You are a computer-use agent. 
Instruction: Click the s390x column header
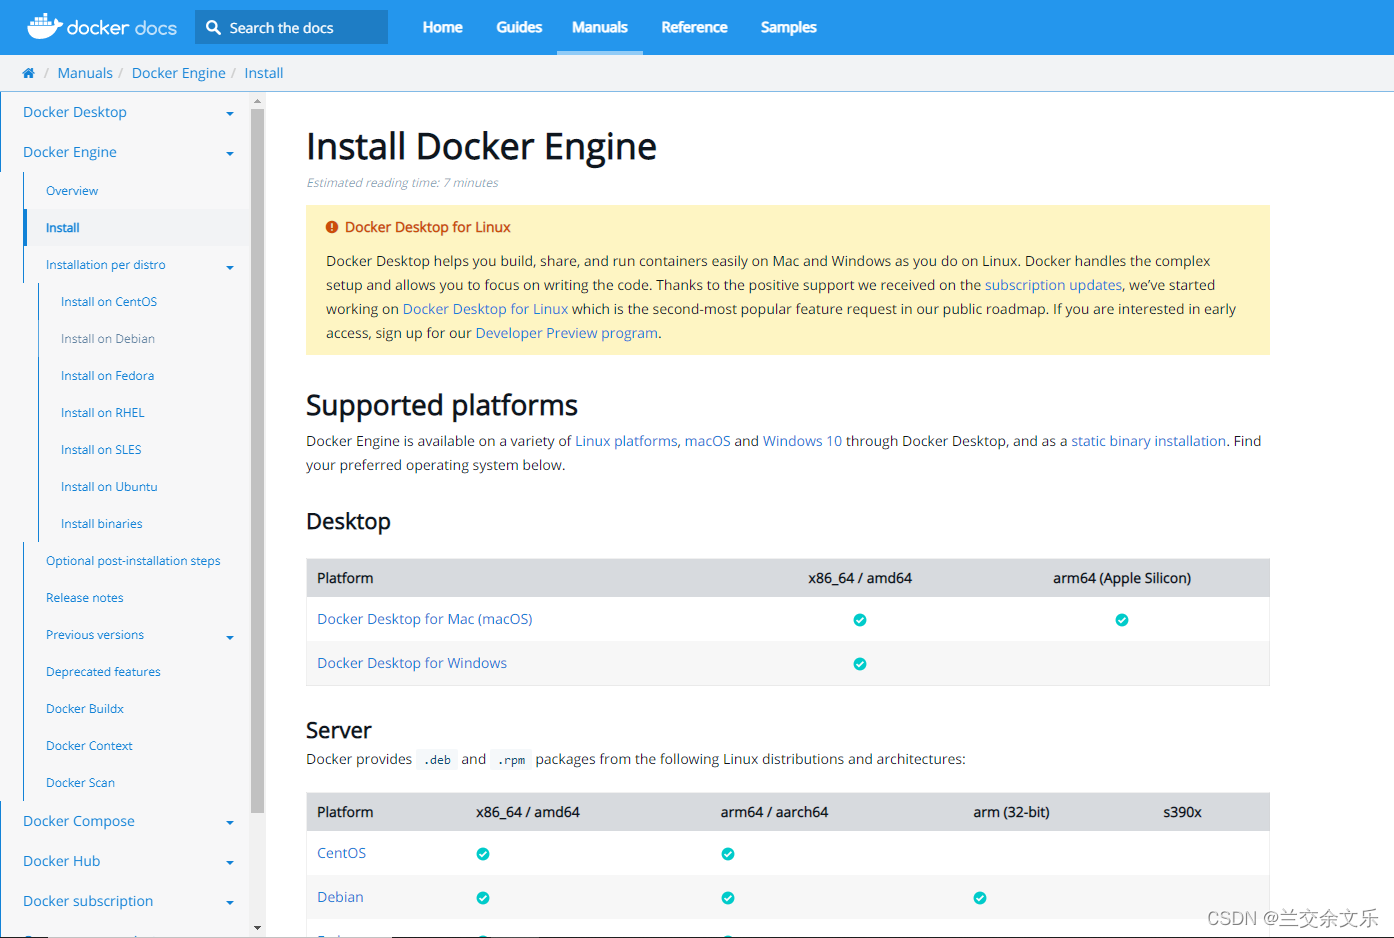pyautogui.click(x=1182, y=812)
